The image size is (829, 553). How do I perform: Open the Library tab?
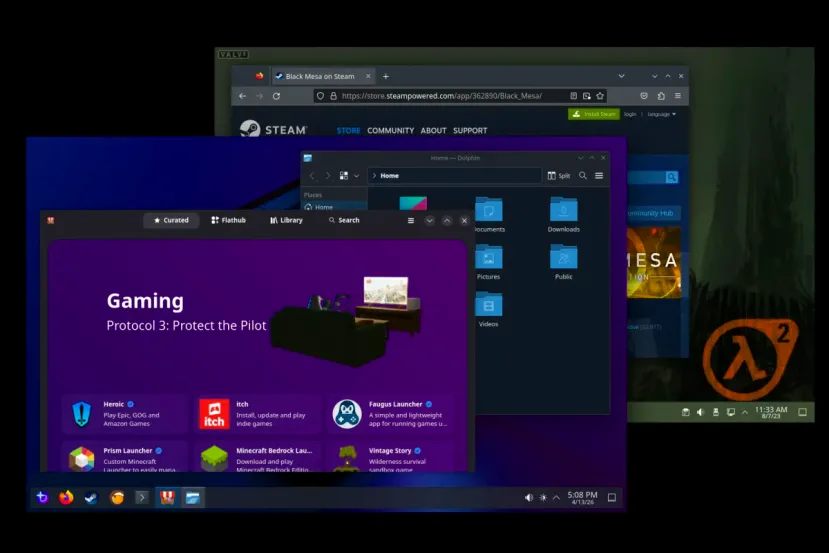pos(286,220)
